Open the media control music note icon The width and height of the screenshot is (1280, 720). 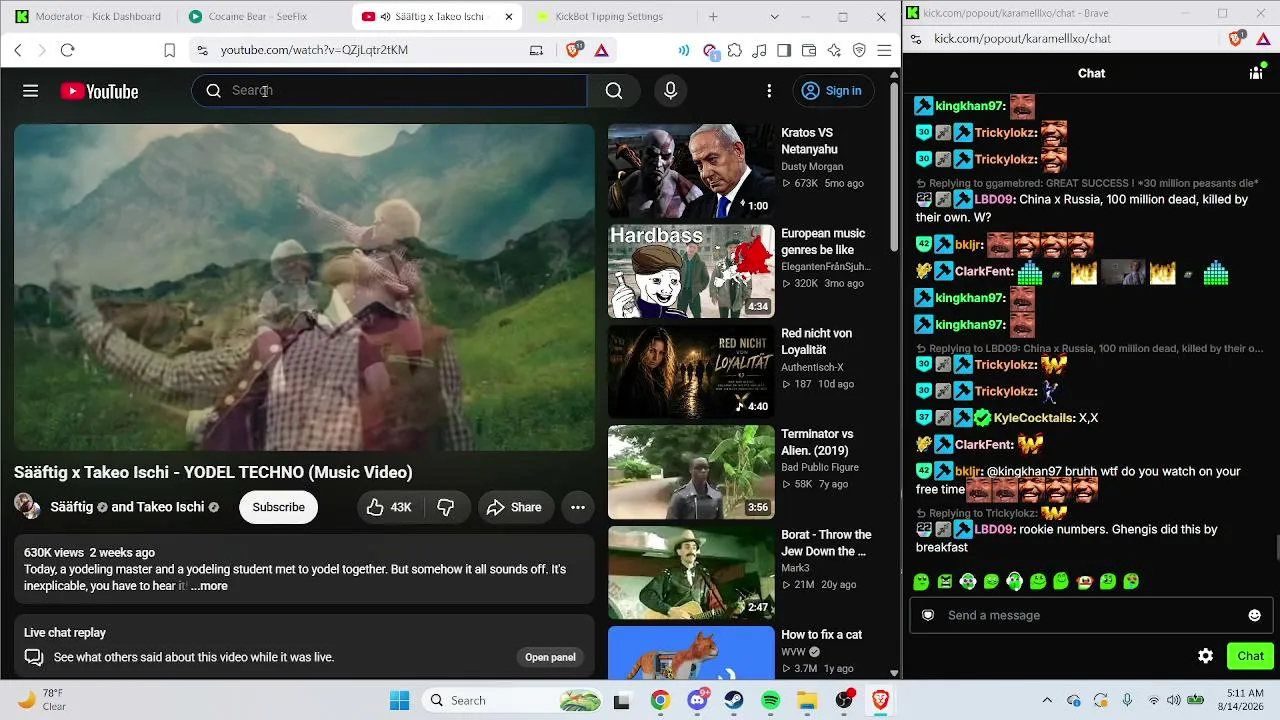(760, 50)
